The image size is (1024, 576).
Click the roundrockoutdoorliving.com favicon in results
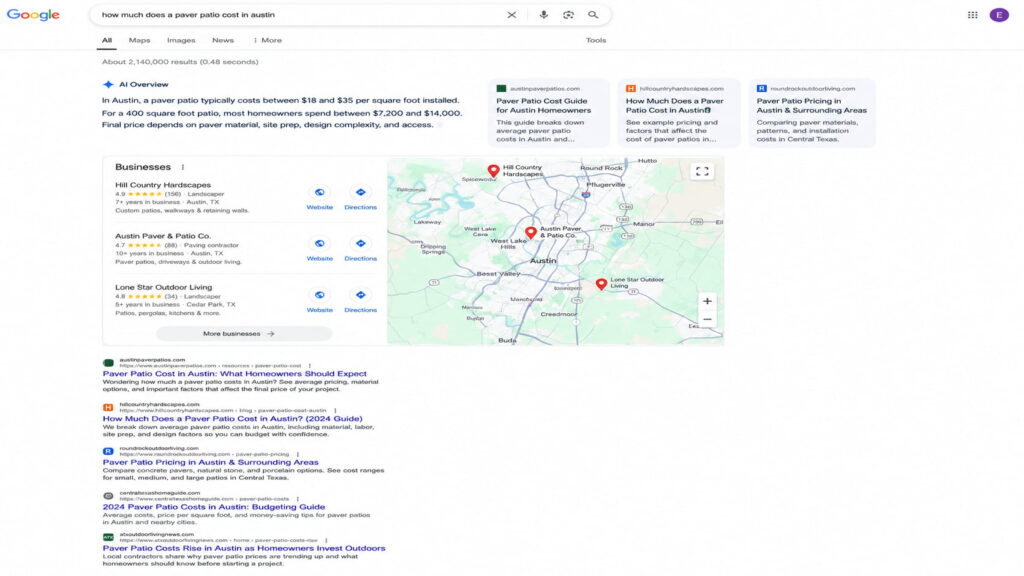[x=108, y=451]
